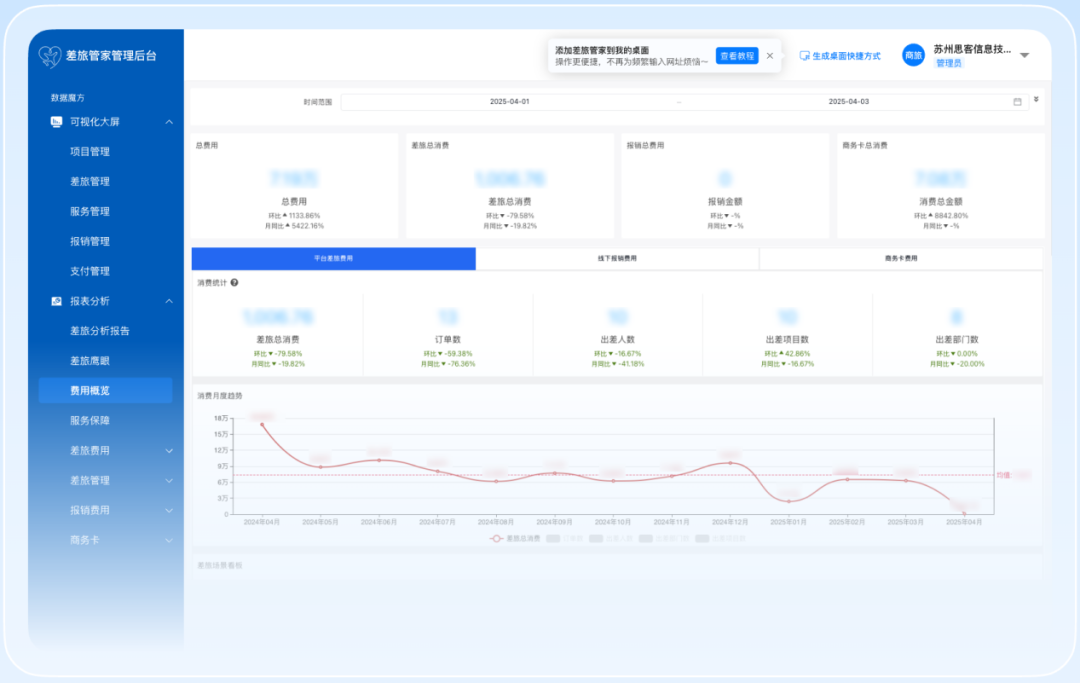Click the round 商旅 avatar icon
1080x683 pixels.
click(913, 55)
